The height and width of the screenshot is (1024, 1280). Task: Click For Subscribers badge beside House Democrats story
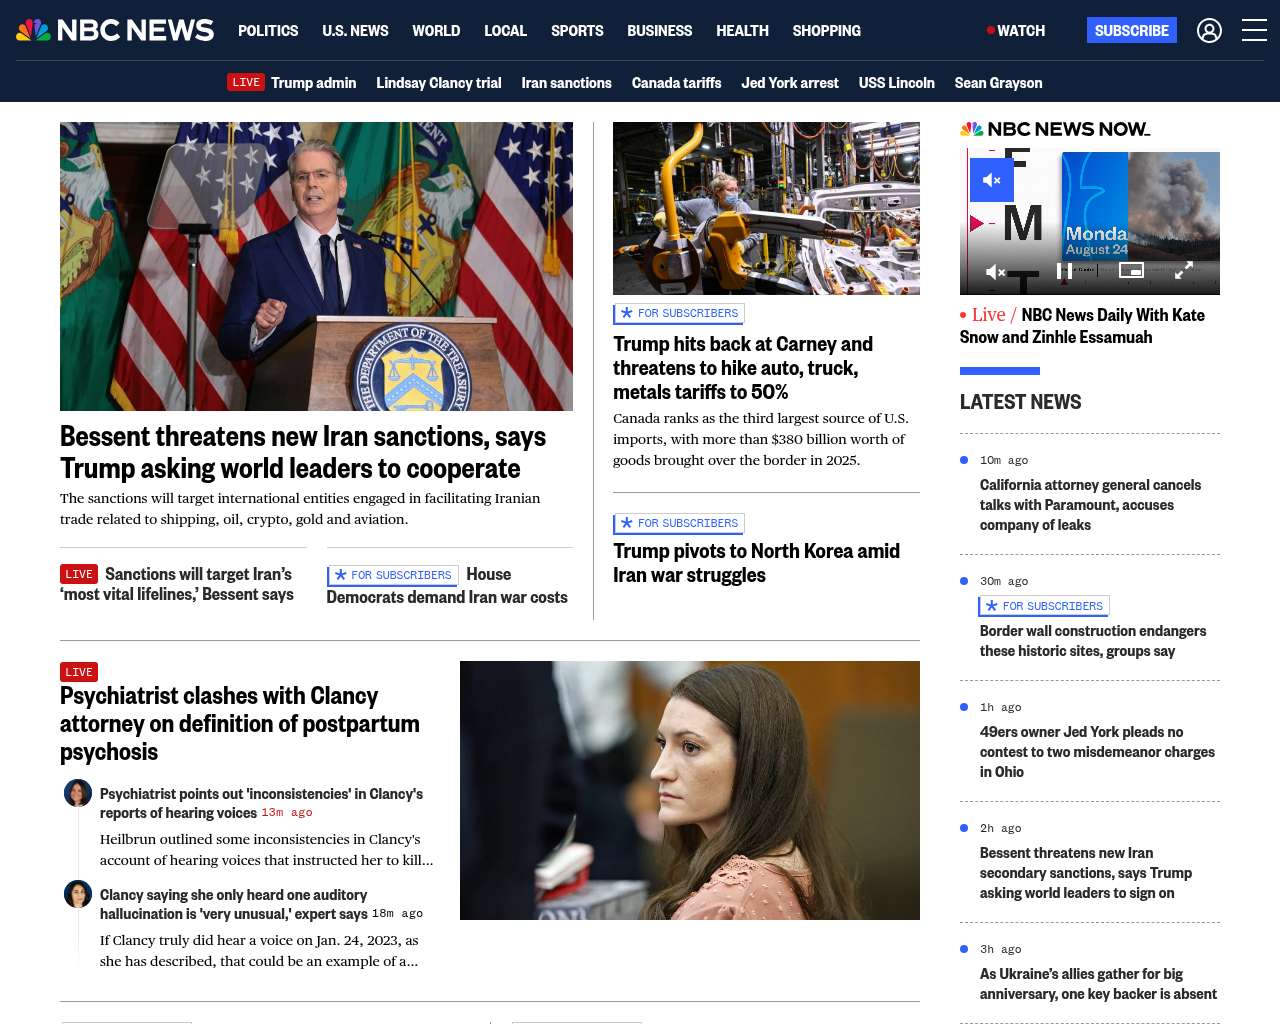click(x=392, y=575)
